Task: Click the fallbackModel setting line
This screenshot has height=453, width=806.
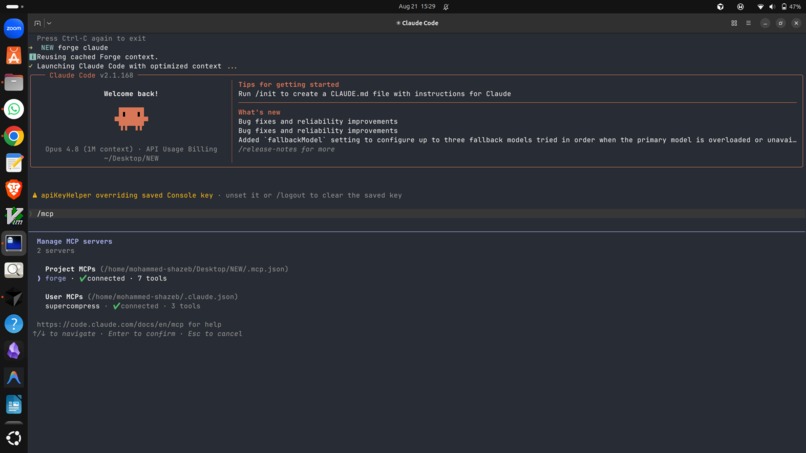Action: point(517,140)
